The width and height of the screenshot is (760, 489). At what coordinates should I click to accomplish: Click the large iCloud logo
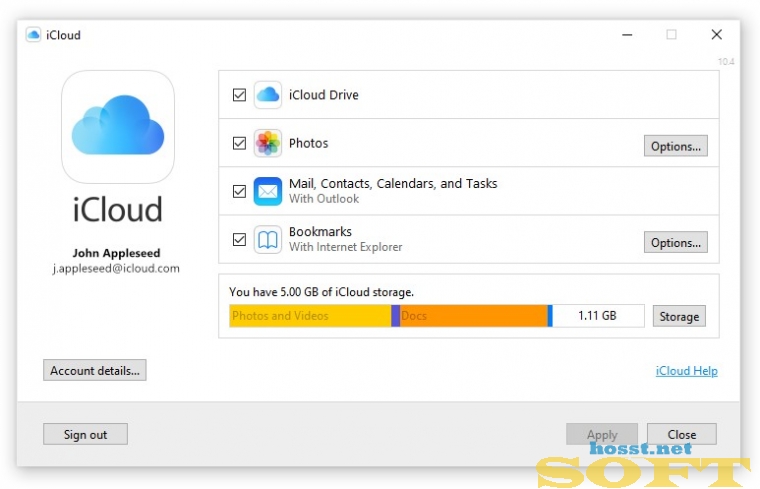tap(118, 126)
